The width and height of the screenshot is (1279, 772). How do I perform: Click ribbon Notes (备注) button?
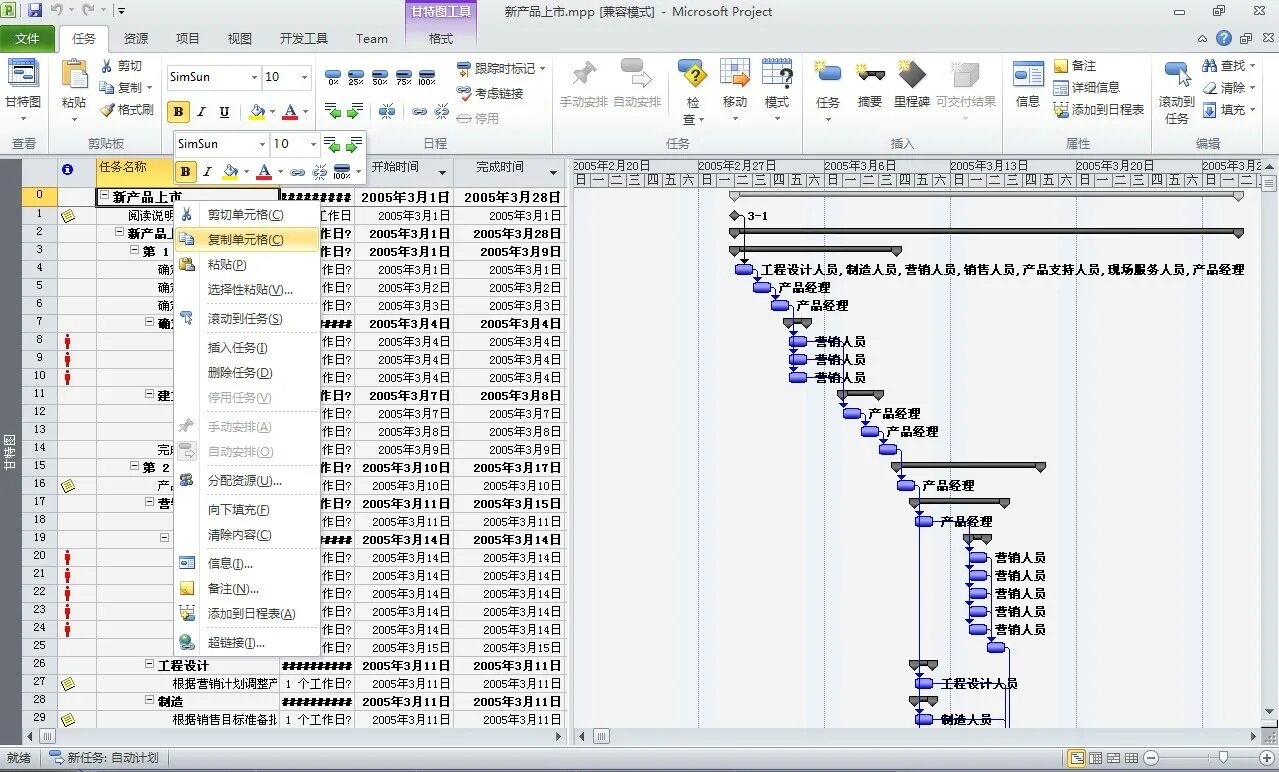coord(1075,66)
